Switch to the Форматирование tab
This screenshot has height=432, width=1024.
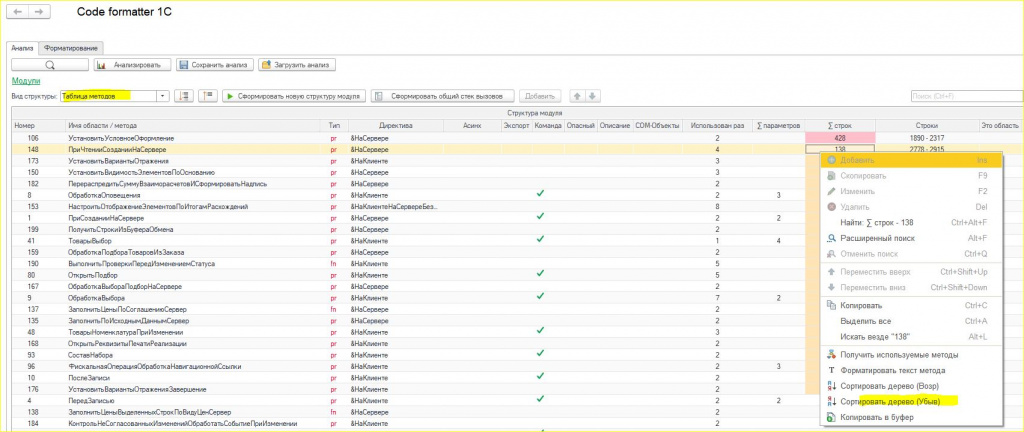(71, 48)
